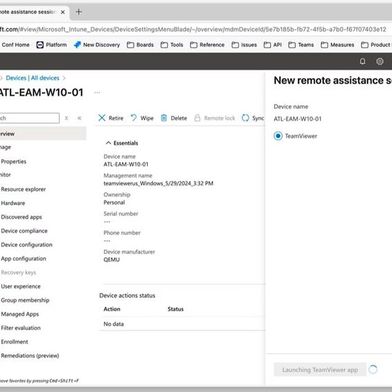Collapse the sidebar menu with double chevron
This screenshot has width=392, height=392.
point(79,118)
